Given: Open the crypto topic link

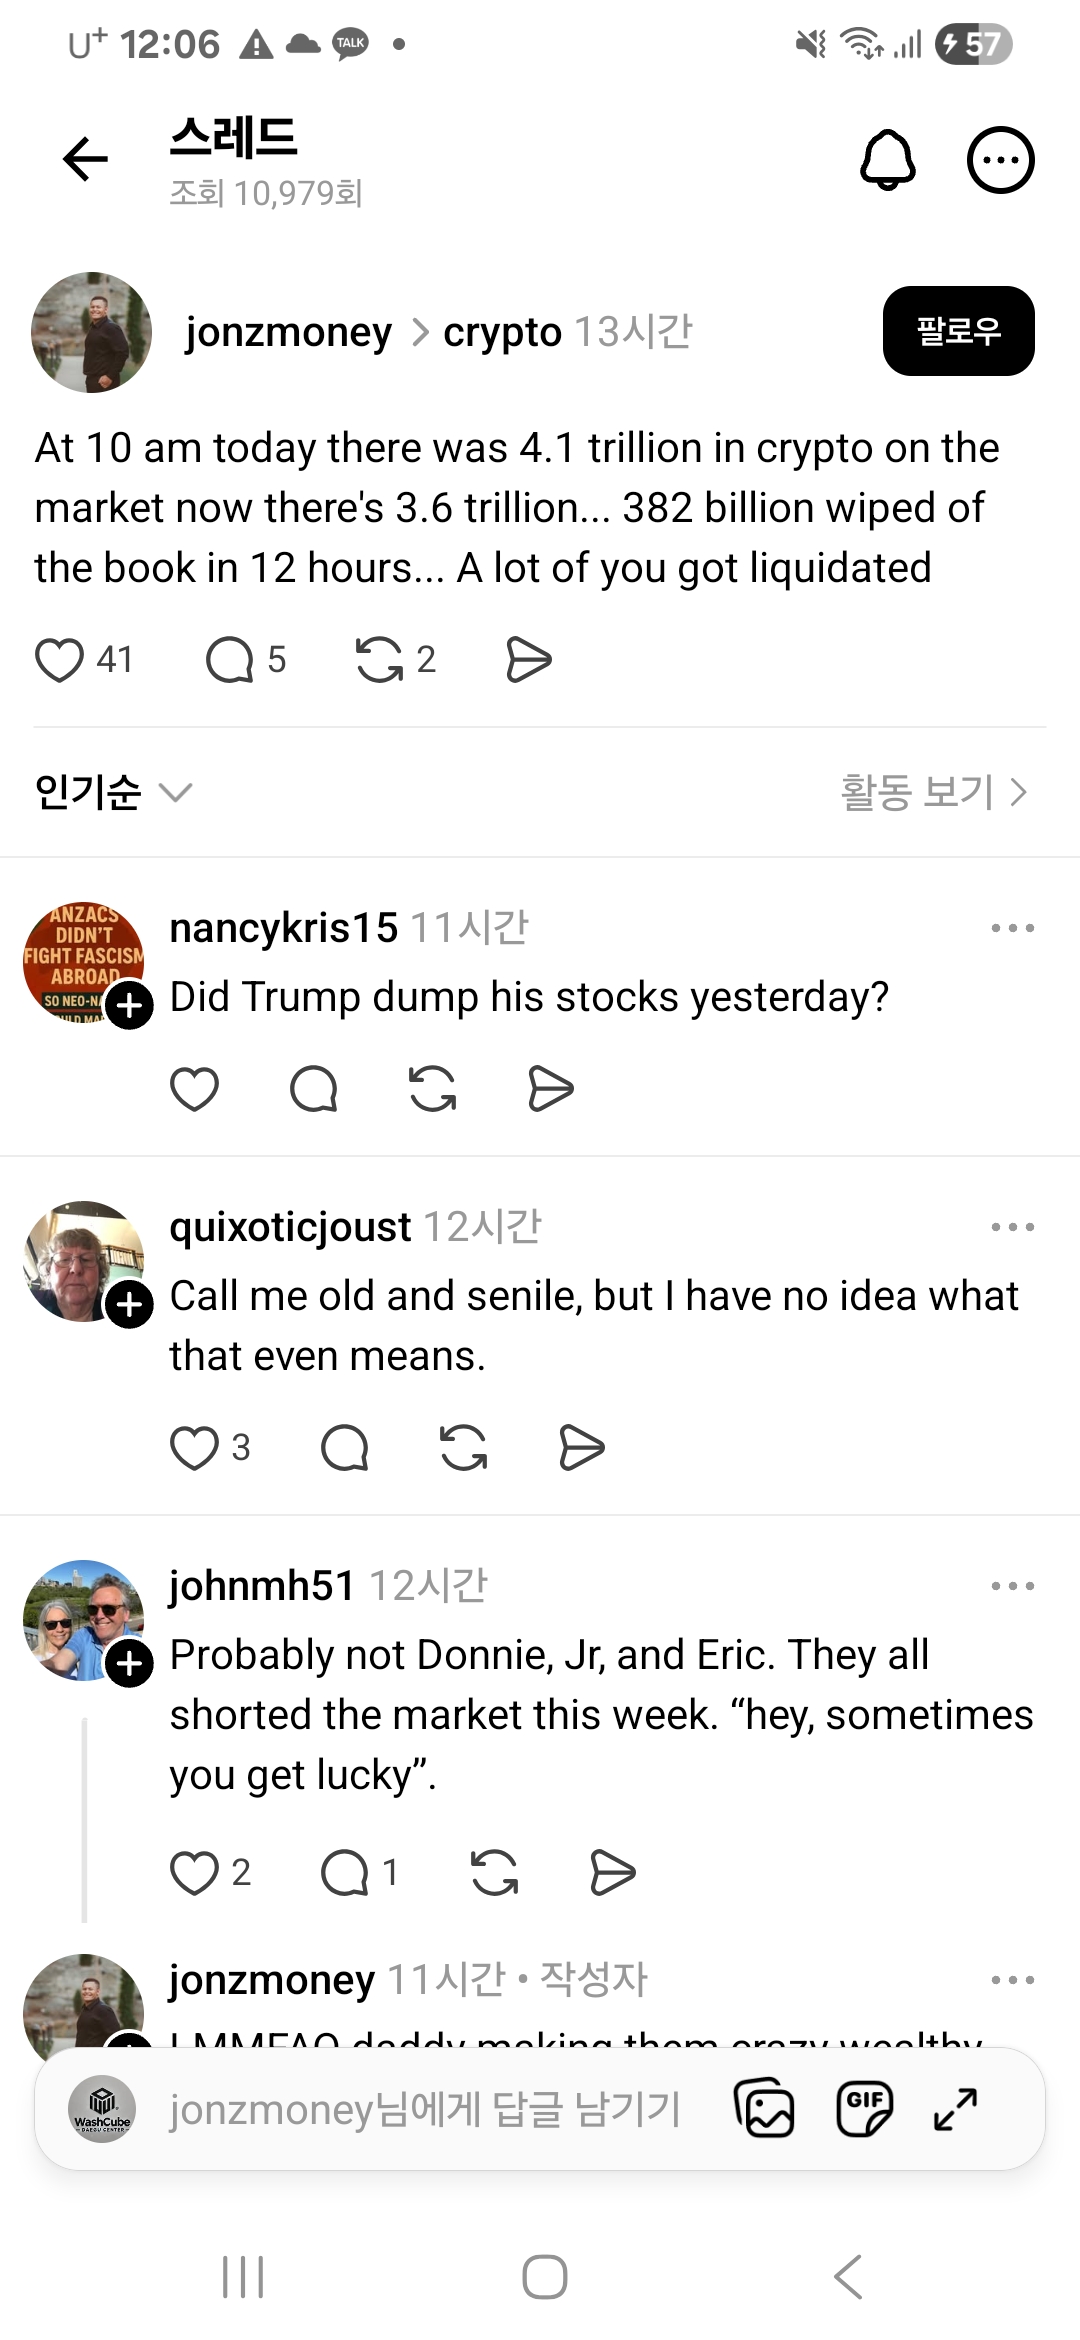Looking at the screenshot, I should [x=502, y=332].
